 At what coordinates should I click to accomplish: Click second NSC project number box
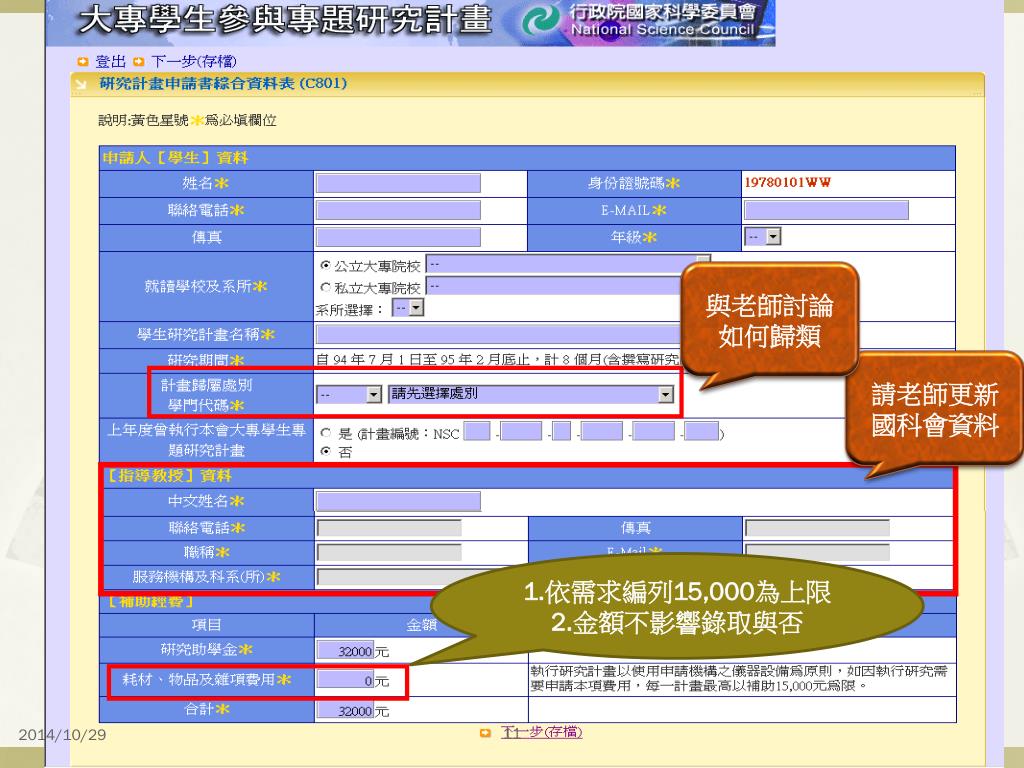pos(521,431)
